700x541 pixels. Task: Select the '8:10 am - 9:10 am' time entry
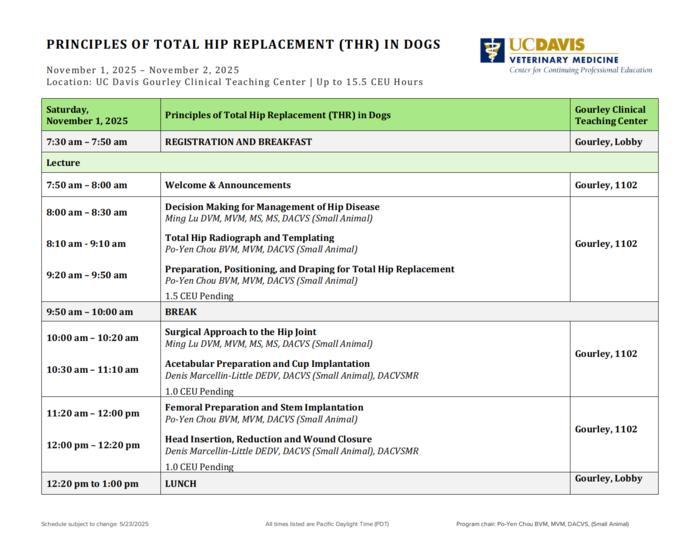(86, 243)
